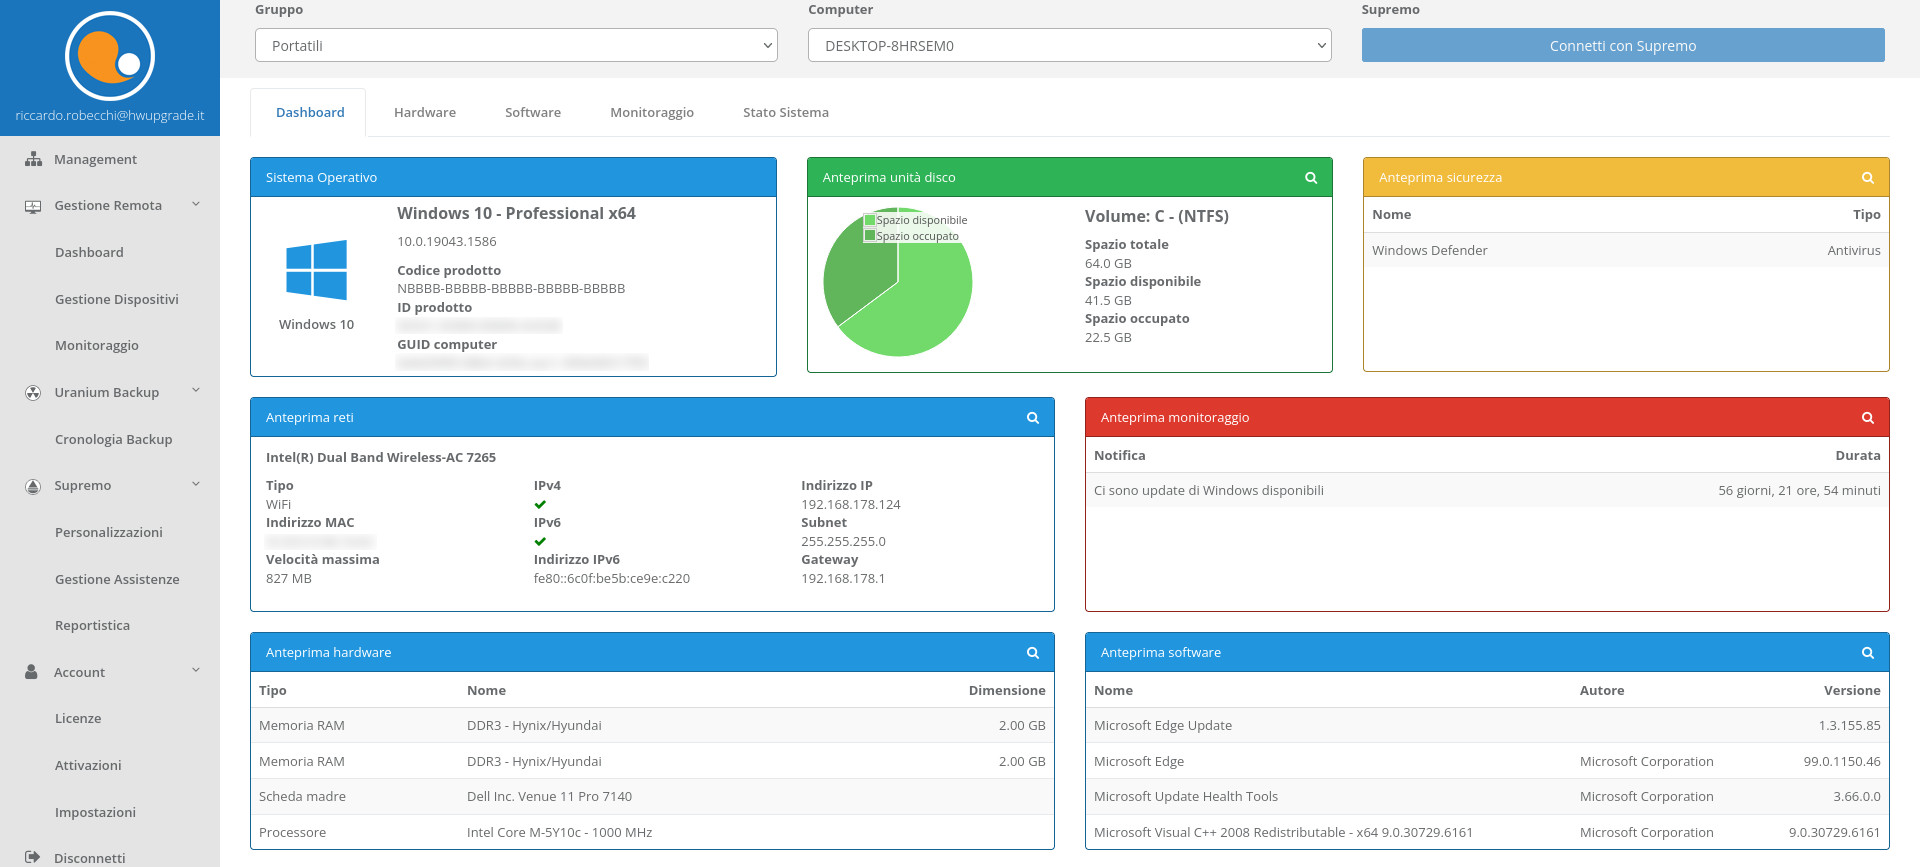The width and height of the screenshot is (1920, 867).
Task: Open Monitoraggio in the sidebar
Action: pyautogui.click(x=97, y=346)
